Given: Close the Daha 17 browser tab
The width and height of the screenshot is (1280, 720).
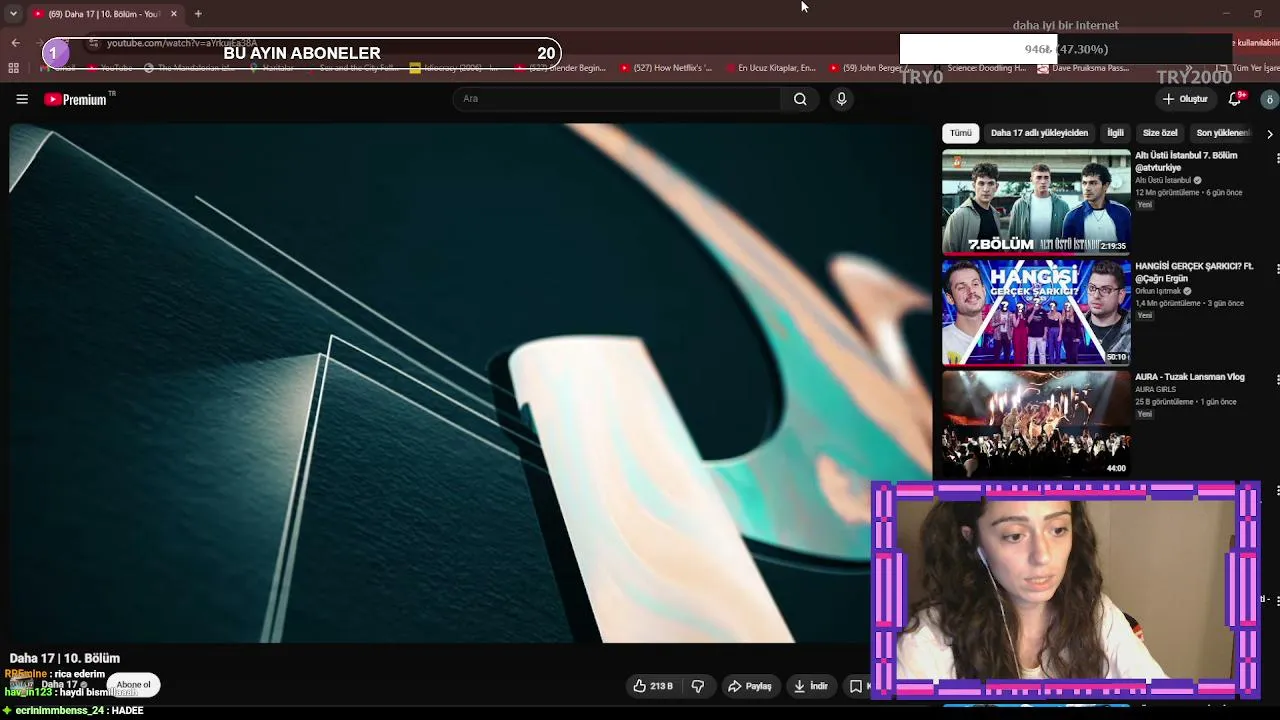Looking at the screenshot, I should pos(173,14).
